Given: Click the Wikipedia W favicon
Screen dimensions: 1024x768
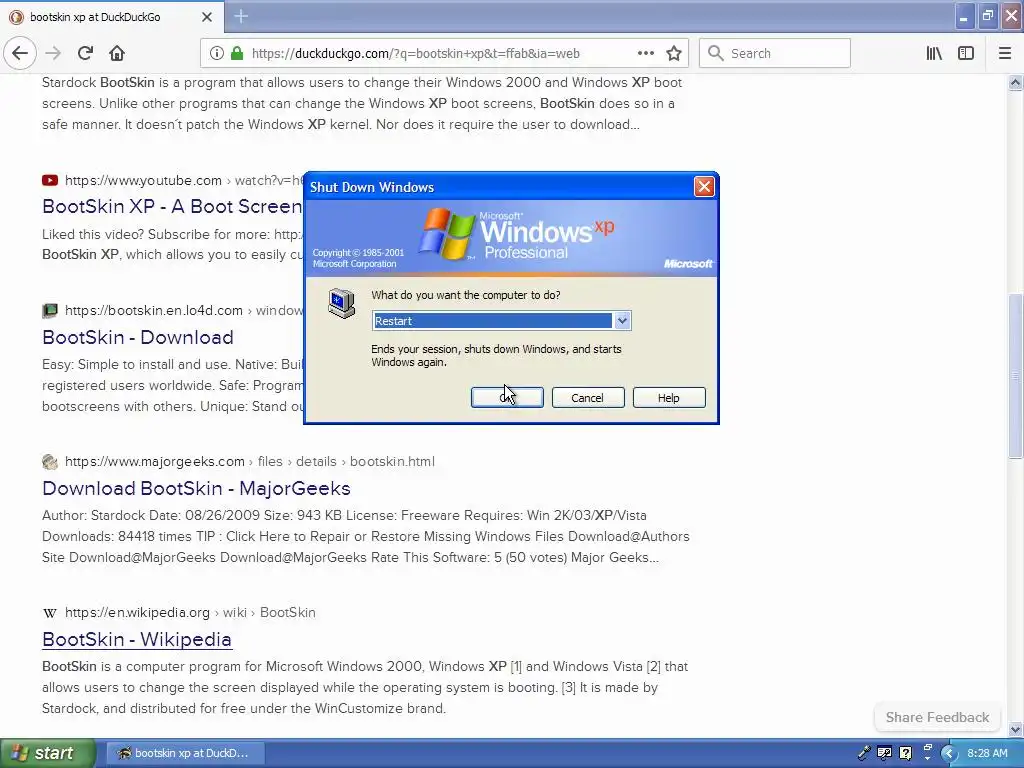Looking at the screenshot, I should click(x=50, y=613).
